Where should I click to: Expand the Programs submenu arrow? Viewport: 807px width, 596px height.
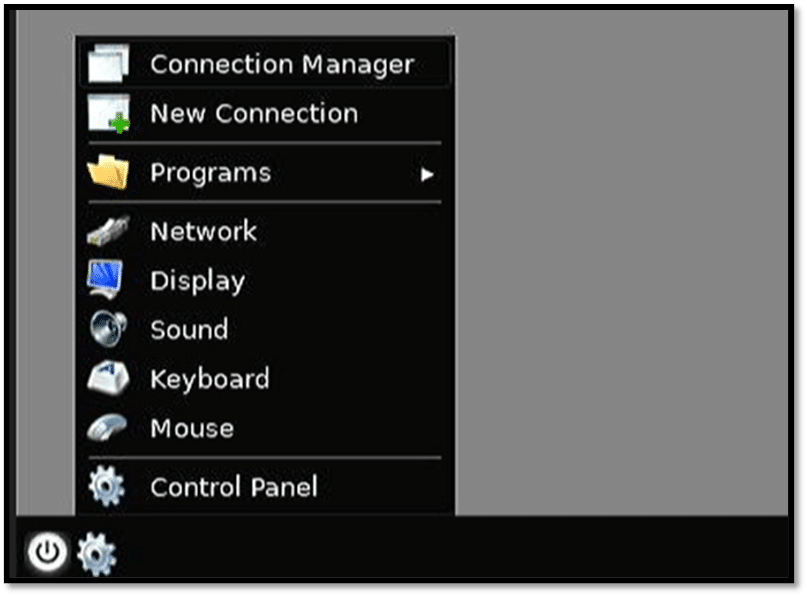pyautogui.click(x=427, y=175)
